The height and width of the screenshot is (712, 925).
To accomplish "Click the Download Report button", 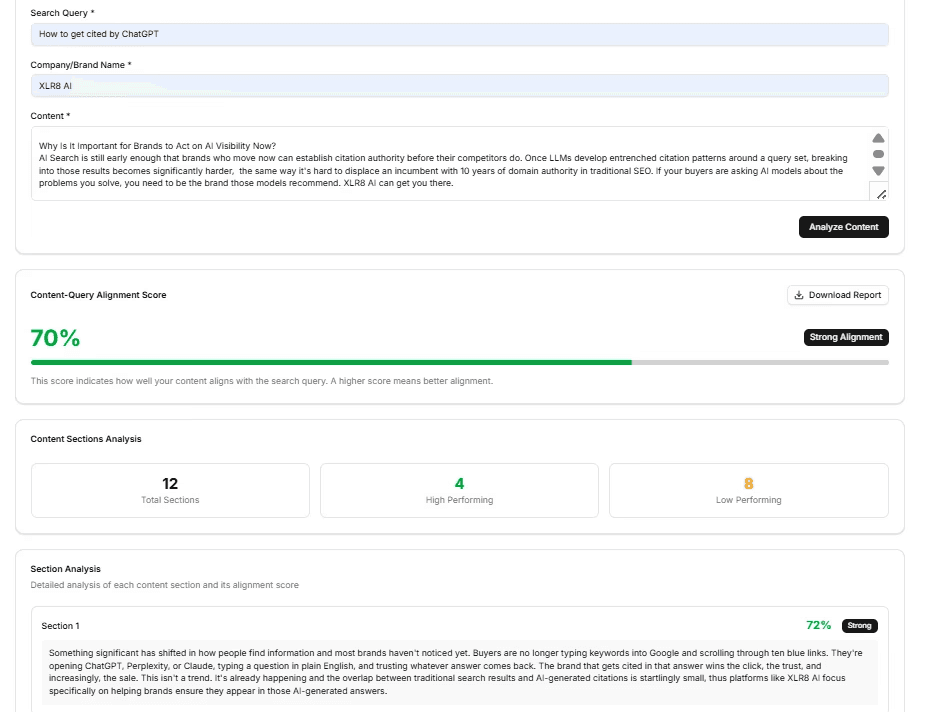I will 838,295.
